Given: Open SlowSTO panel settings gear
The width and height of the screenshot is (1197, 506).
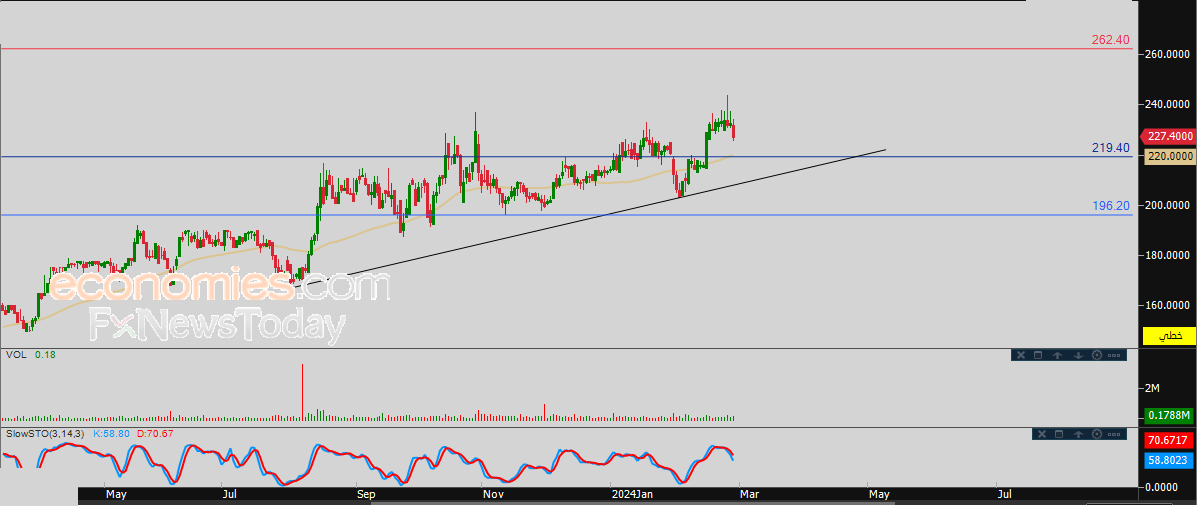Looking at the screenshot, I should click(1097, 434).
